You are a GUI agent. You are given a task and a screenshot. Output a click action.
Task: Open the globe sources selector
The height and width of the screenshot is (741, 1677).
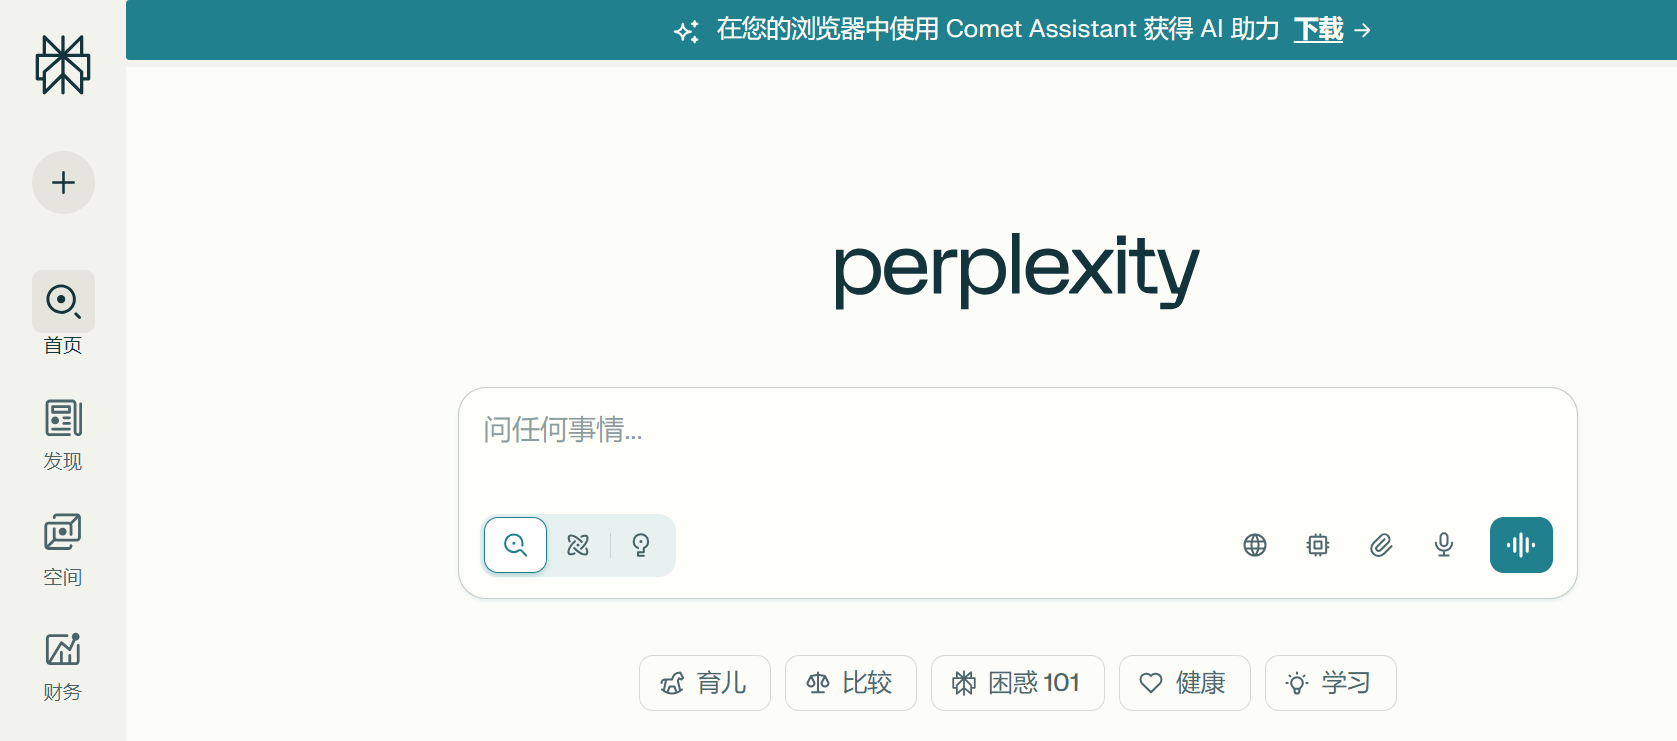(x=1255, y=545)
